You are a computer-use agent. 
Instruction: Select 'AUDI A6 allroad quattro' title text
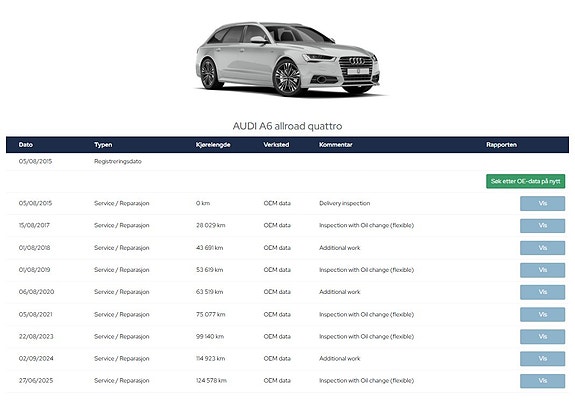(x=288, y=126)
